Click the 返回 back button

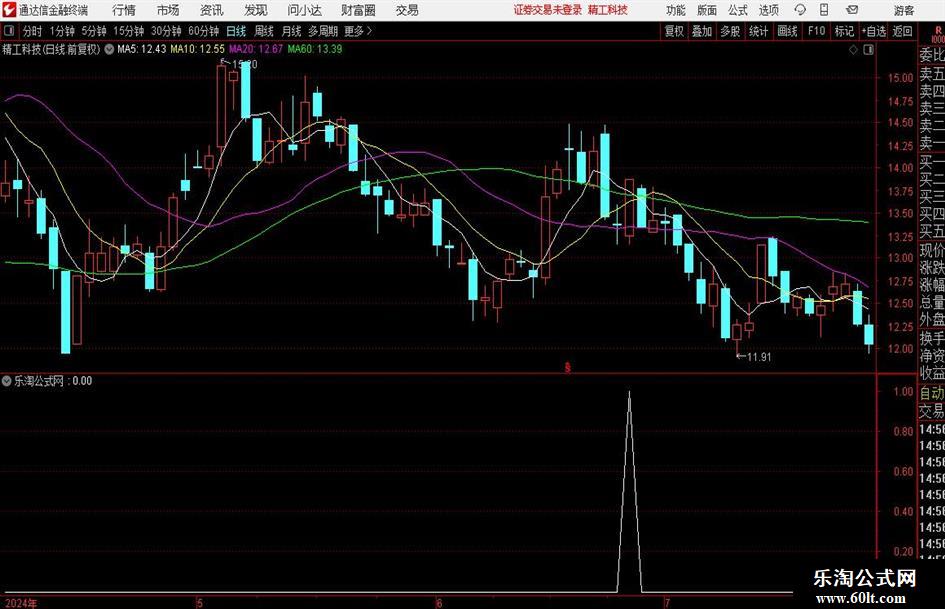click(902, 31)
